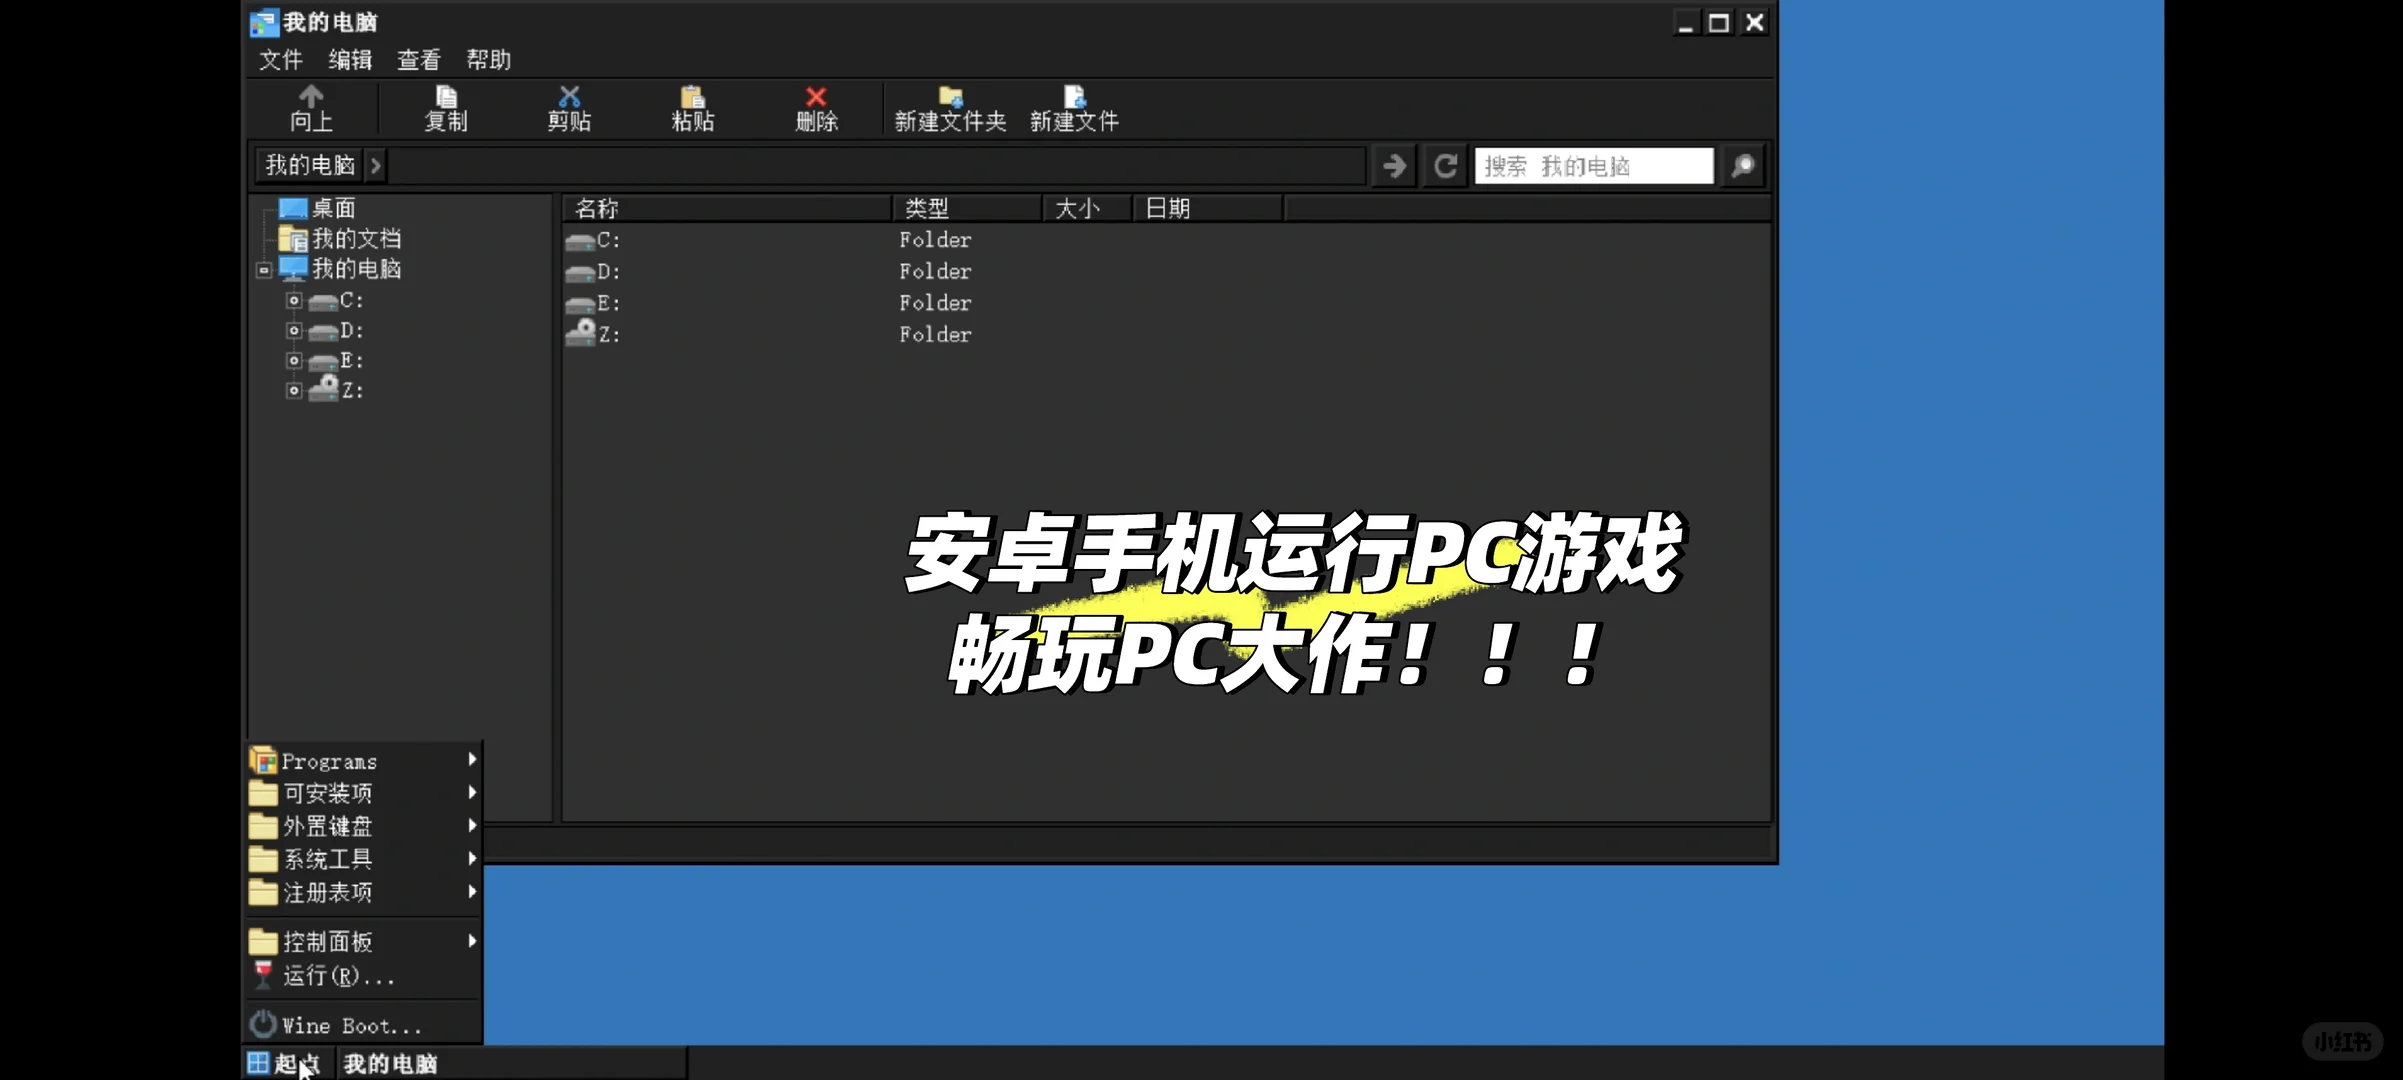Collapse the 我的电脑 node in the tree
The width and height of the screenshot is (2403, 1080).
click(263, 269)
